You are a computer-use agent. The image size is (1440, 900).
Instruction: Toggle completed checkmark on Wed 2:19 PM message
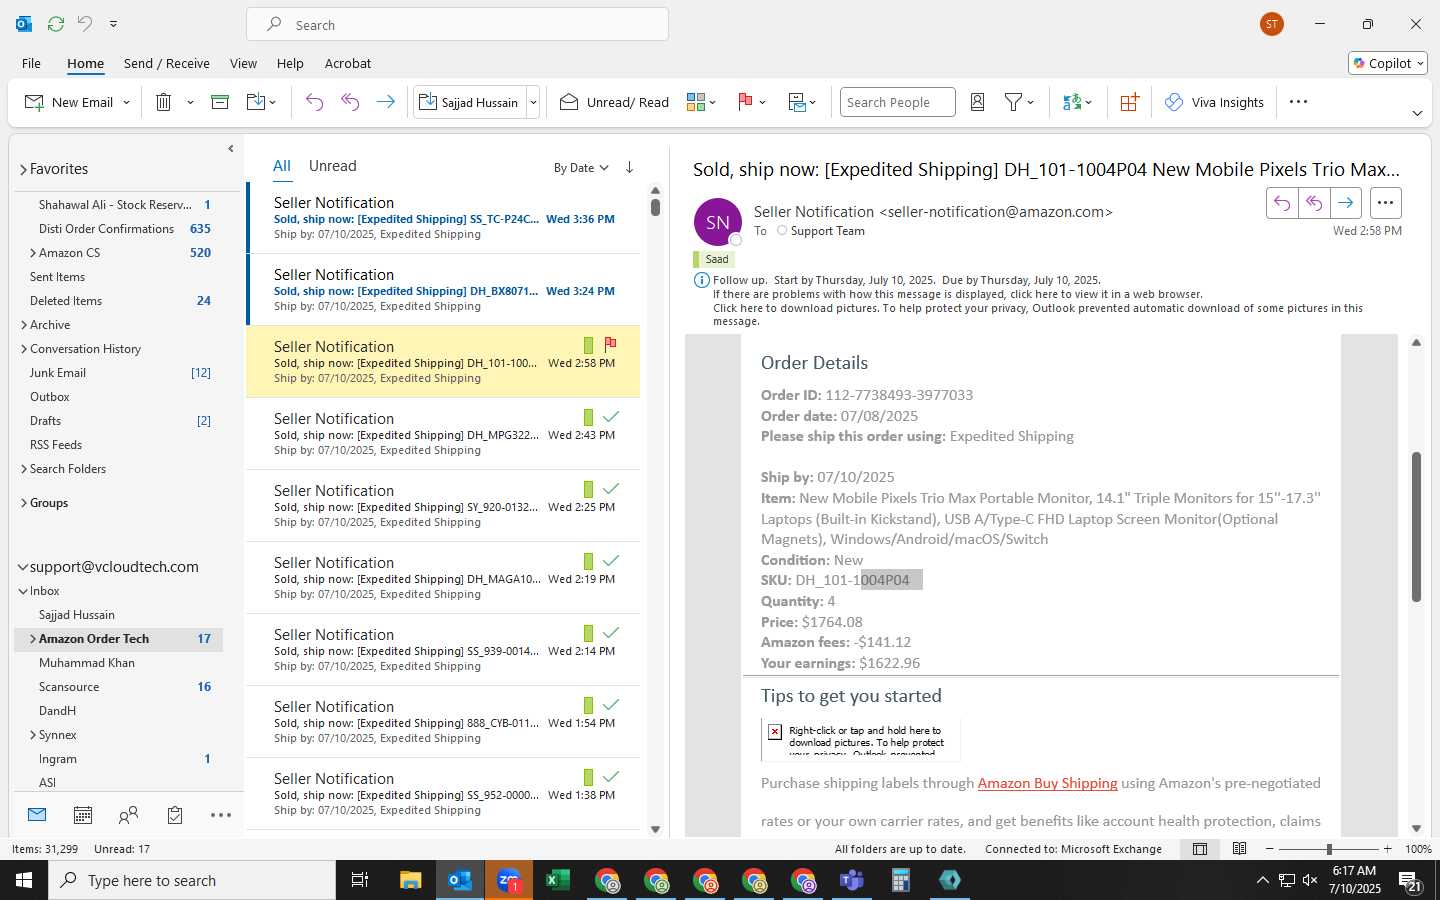point(611,561)
